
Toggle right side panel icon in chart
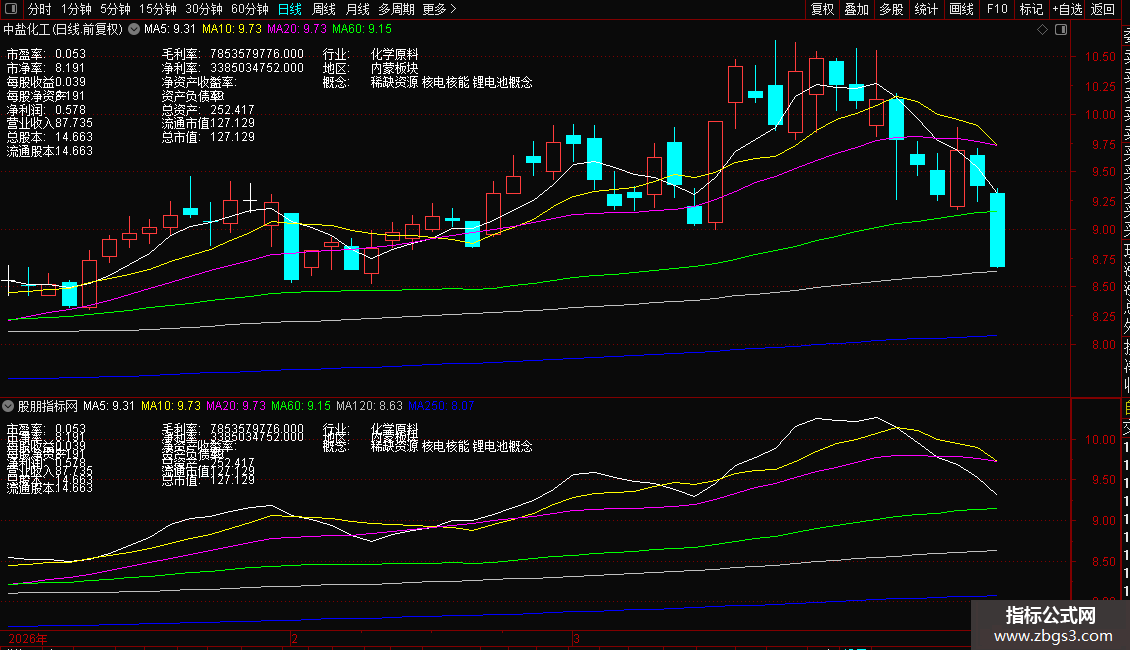click(1061, 30)
